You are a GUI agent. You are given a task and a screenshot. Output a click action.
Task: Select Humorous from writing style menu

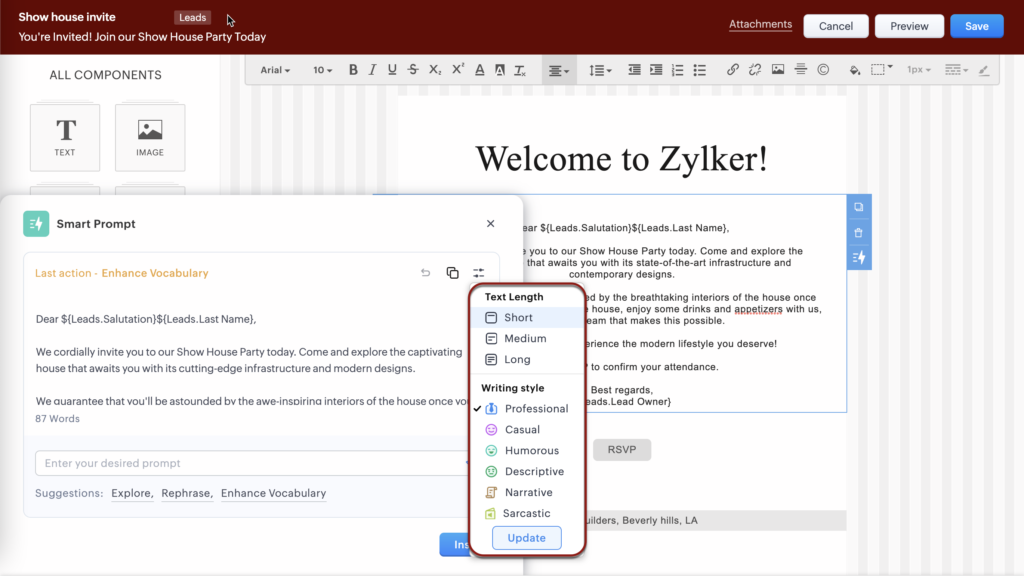tap(531, 451)
